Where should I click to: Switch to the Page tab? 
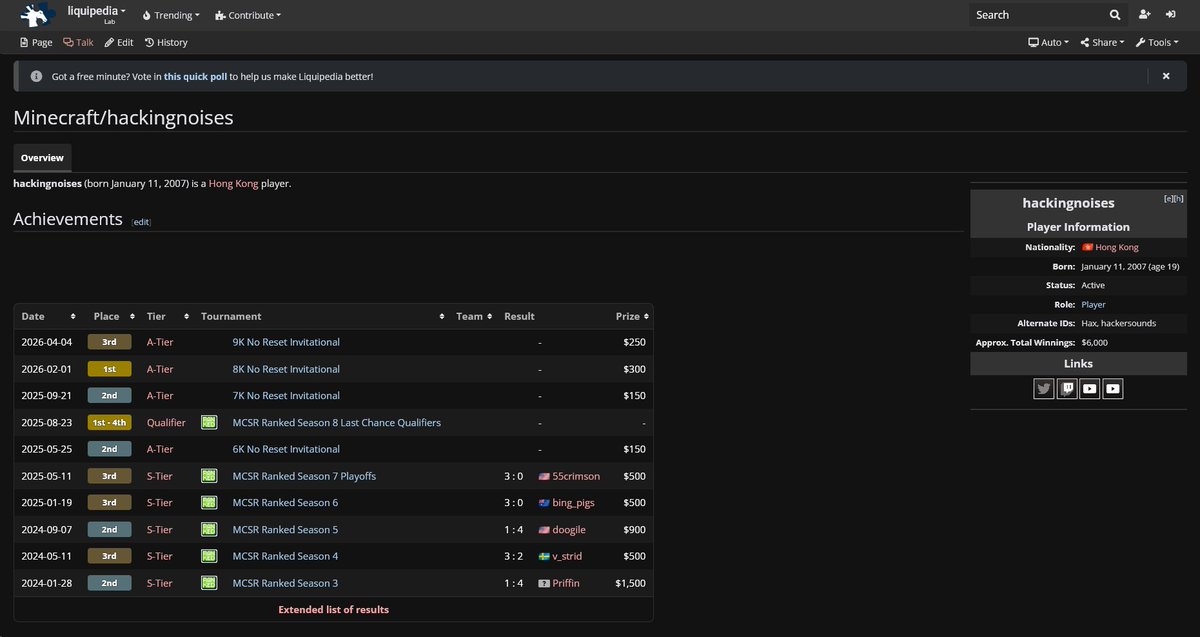click(x=36, y=43)
